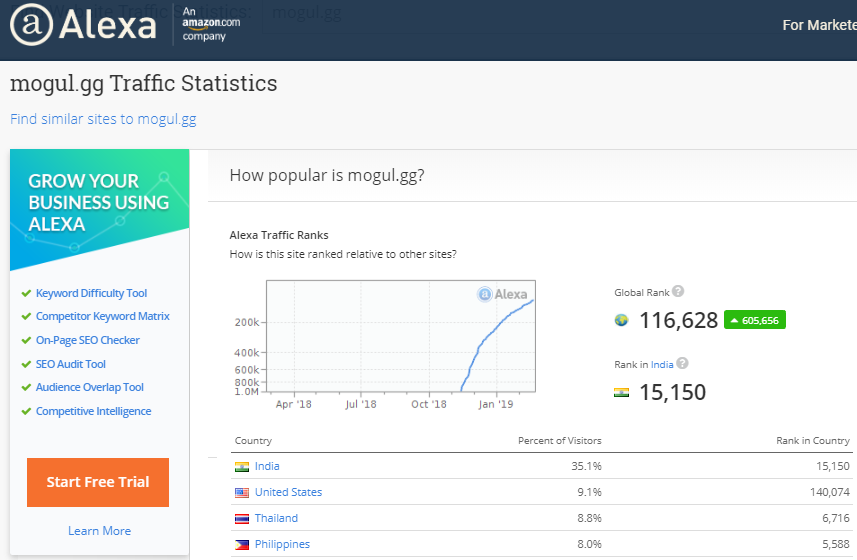Click the Start Free Trial button
857x560 pixels.
(x=98, y=482)
